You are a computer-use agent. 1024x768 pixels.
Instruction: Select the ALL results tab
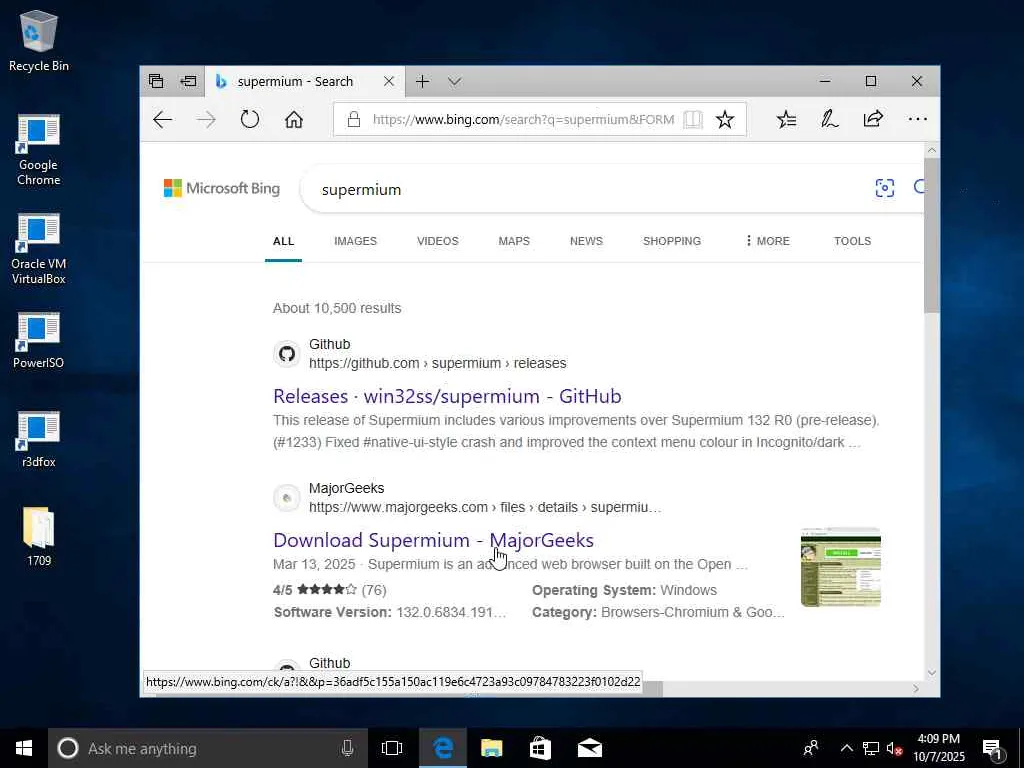(x=283, y=241)
